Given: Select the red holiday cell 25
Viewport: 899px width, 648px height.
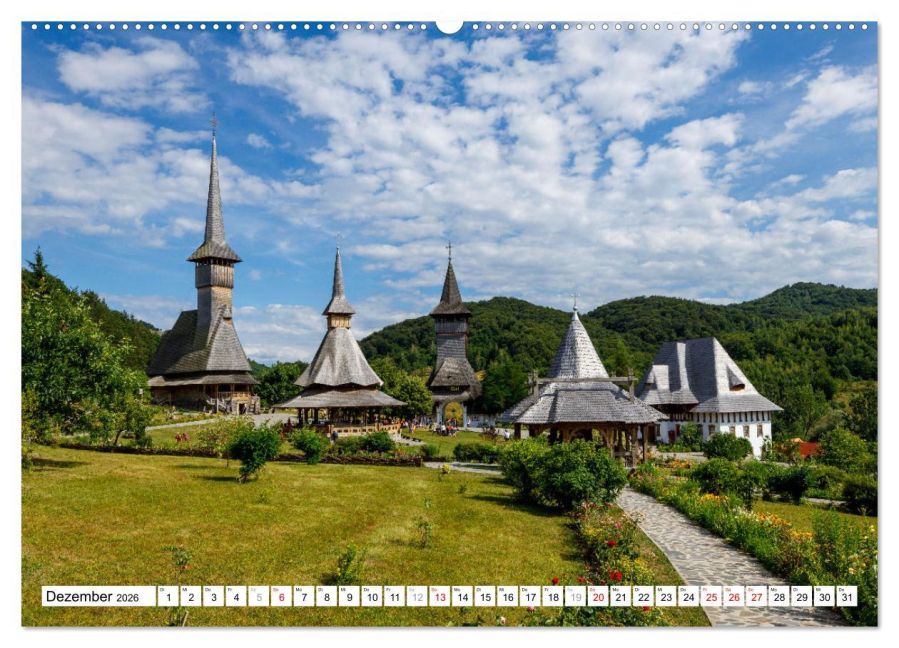Looking at the screenshot, I should (712, 596).
